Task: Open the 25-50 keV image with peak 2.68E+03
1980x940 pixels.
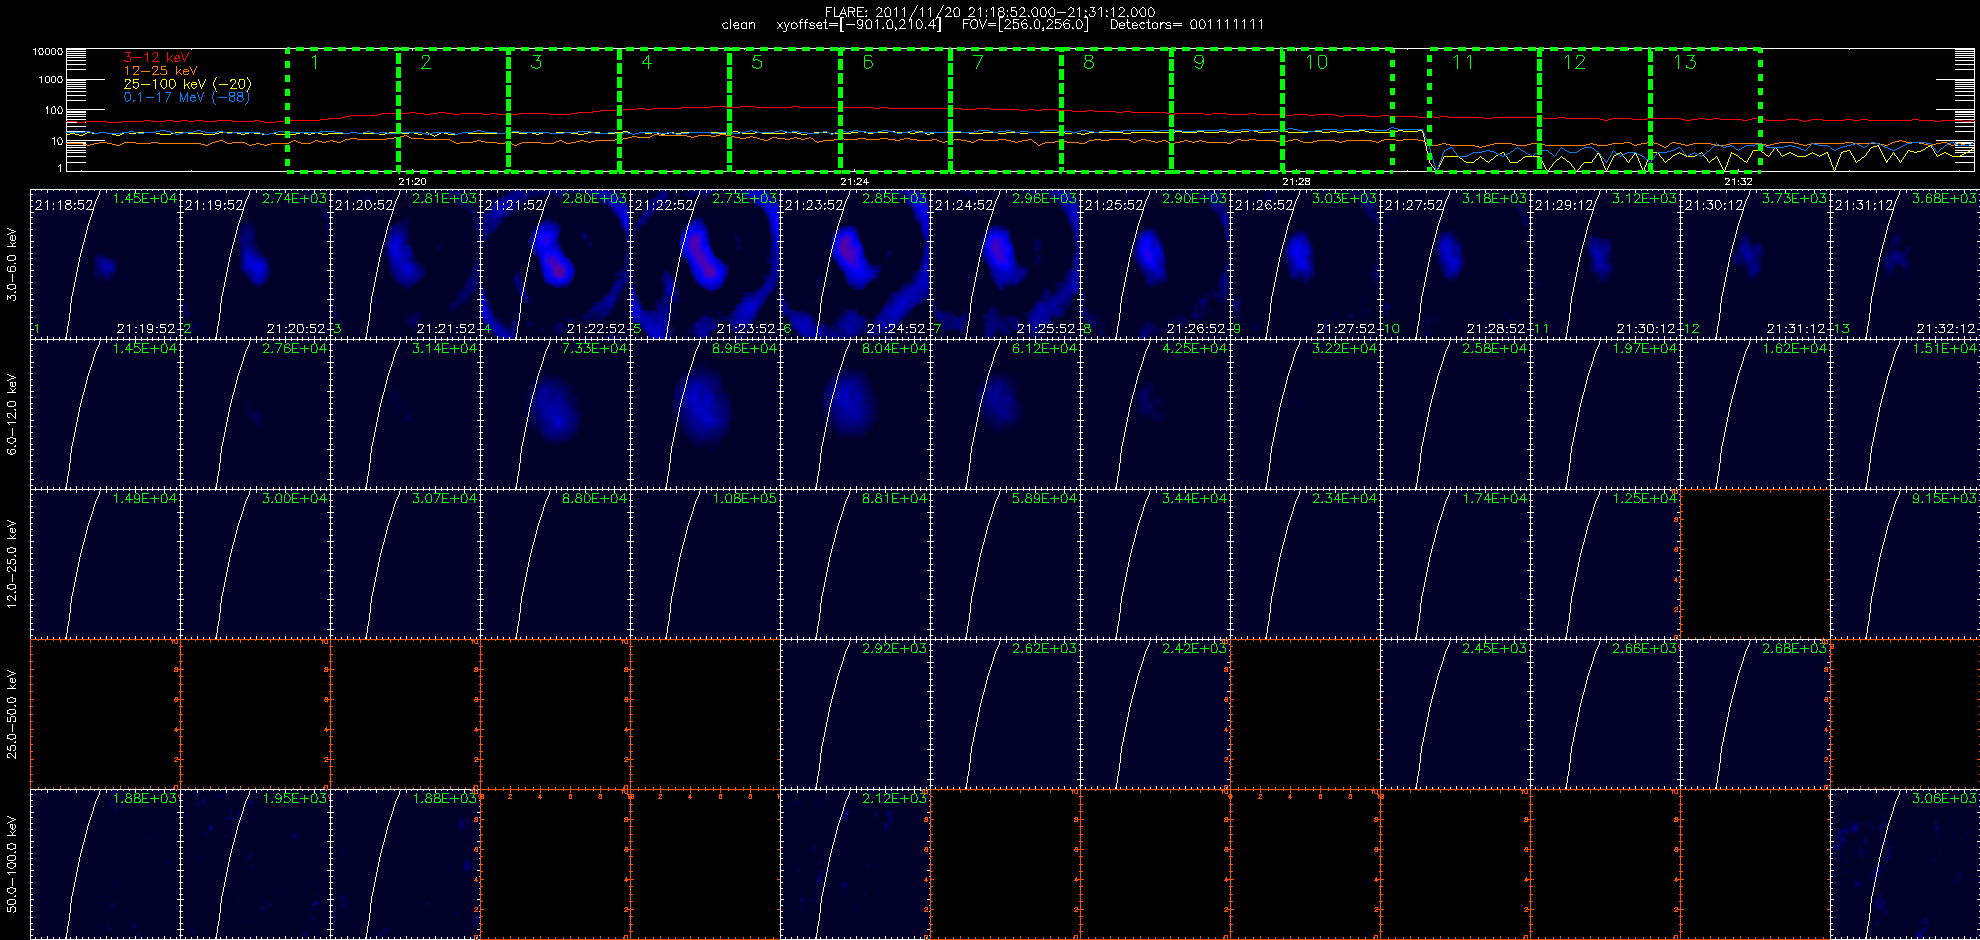Action: pos(1756,714)
